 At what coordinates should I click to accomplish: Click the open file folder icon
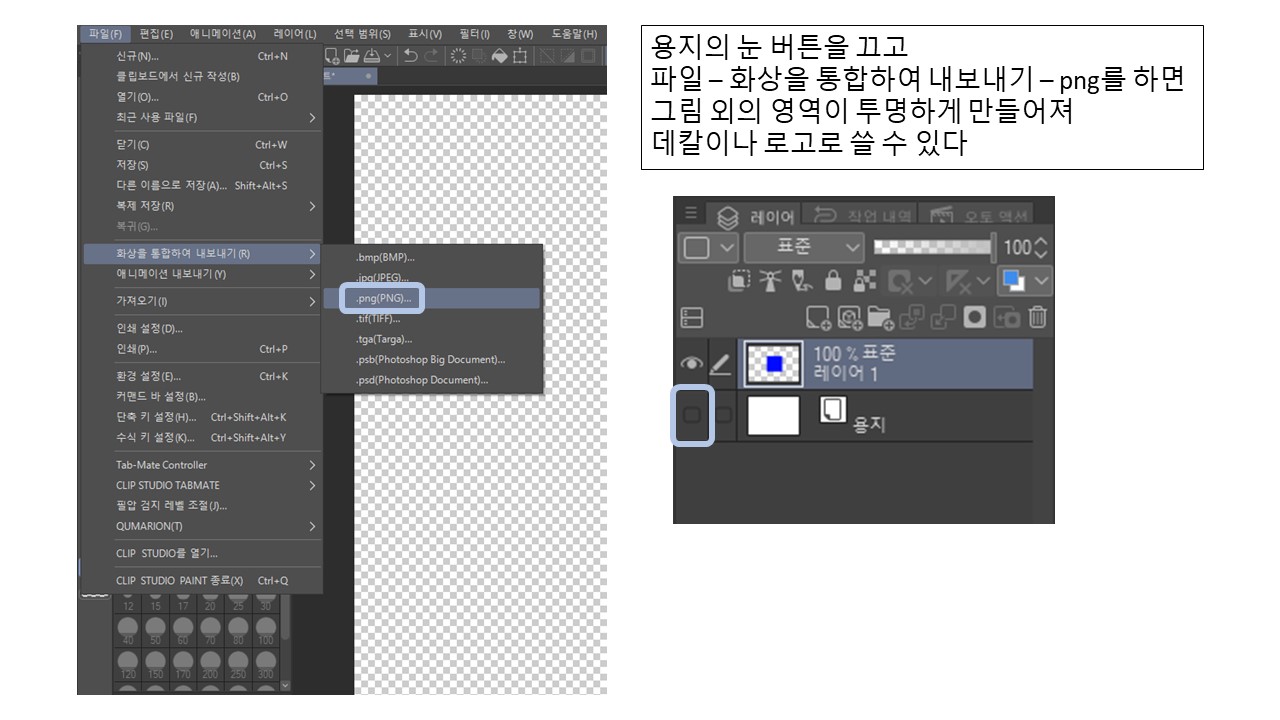click(352, 56)
